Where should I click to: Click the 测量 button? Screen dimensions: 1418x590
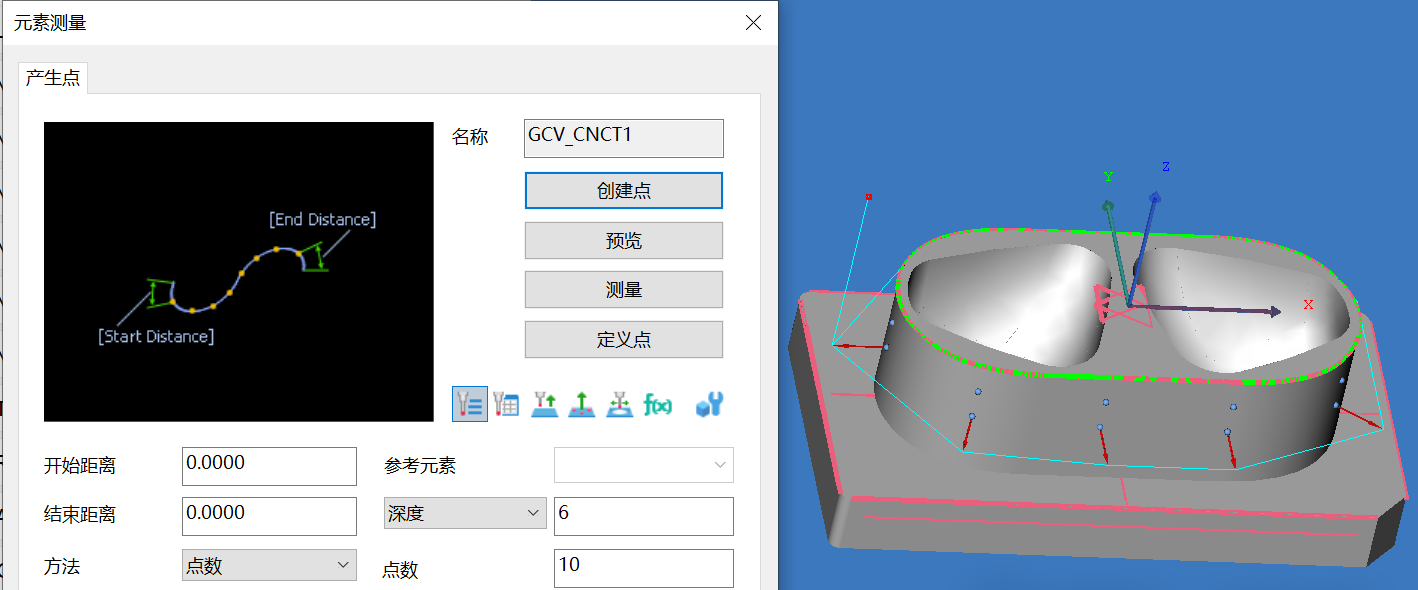tap(623, 289)
